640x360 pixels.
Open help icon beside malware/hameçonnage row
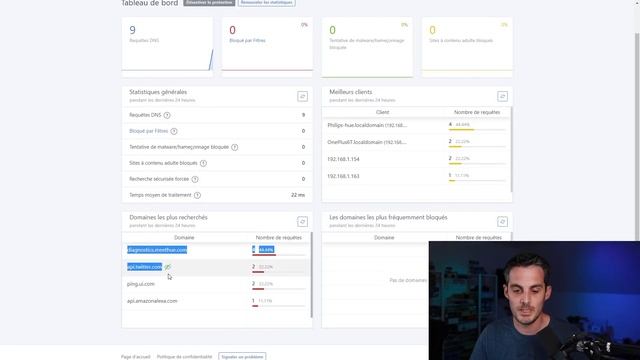click(235, 147)
